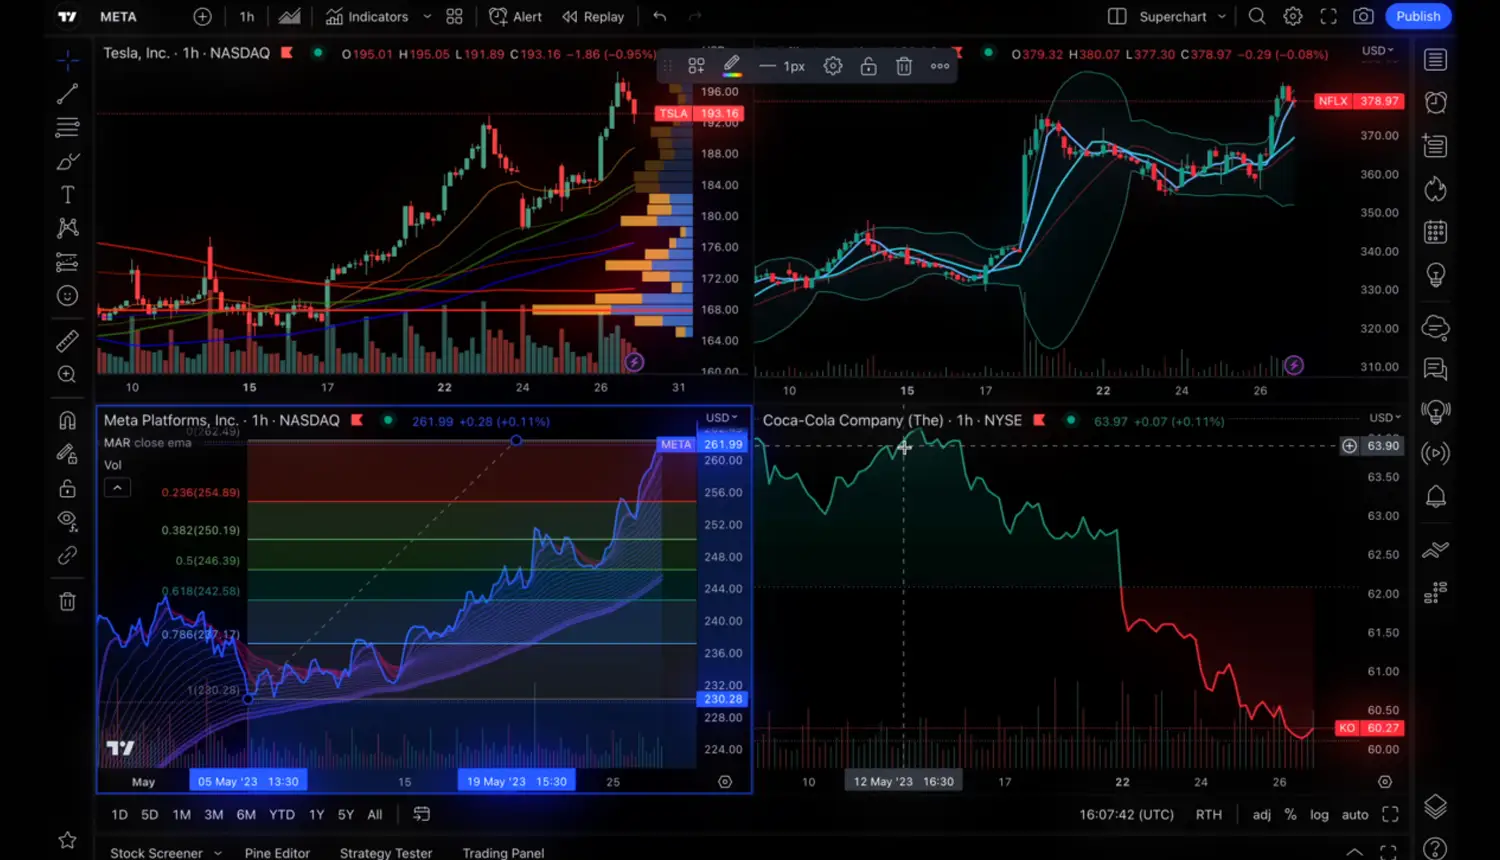Image resolution: width=1500 pixels, height=860 pixels.
Task: Select the trend line drawing tool
Action: coord(67,94)
